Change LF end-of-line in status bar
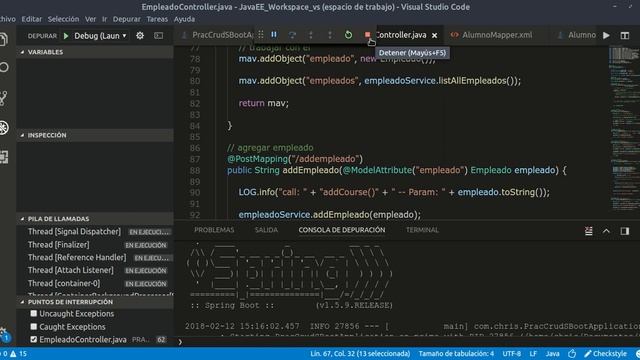Screen dimensions: 640x360 (x=533, y=354)
